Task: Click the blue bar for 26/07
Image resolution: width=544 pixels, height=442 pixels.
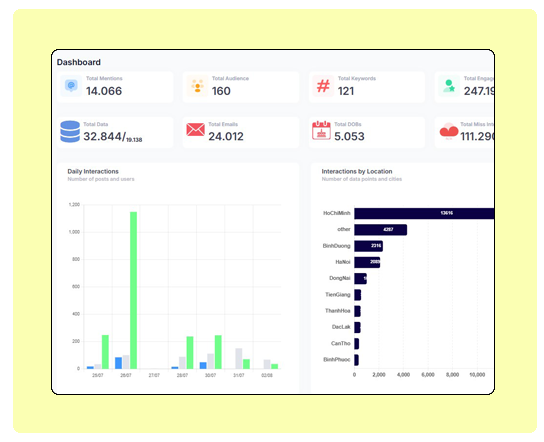Action: [x=119, y=363]
